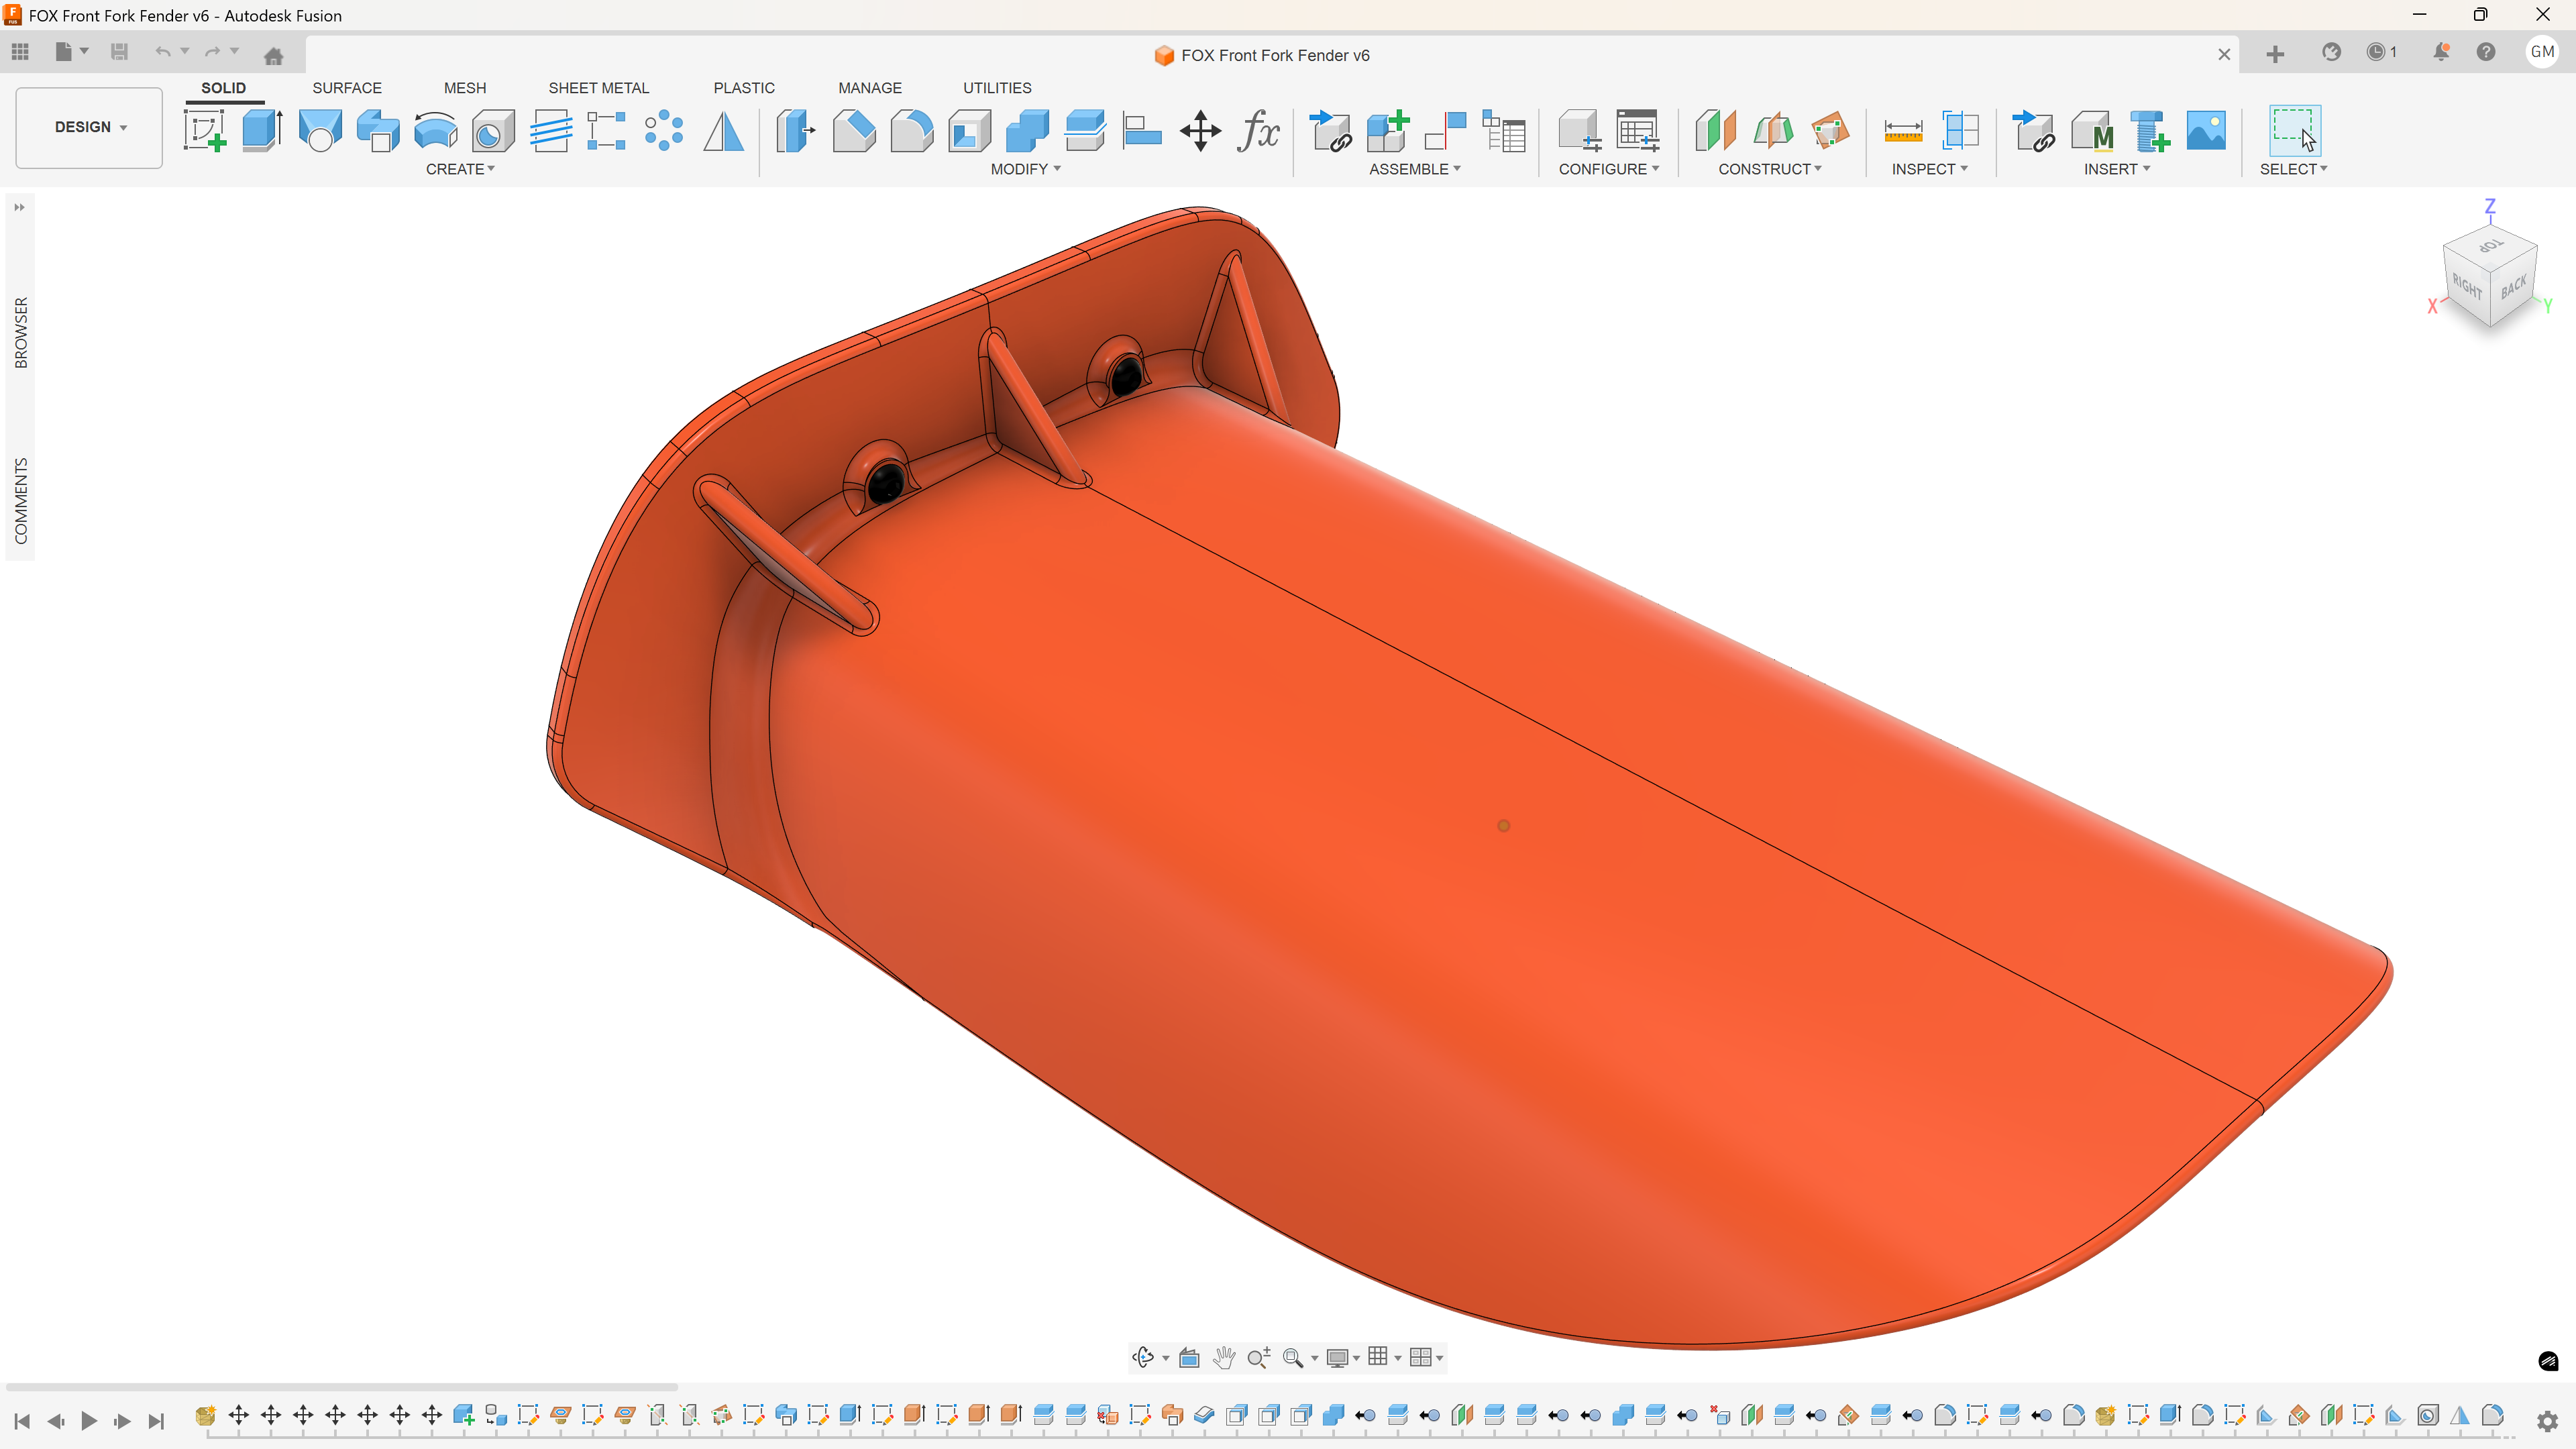Open the Orbit navigation tool
The width and height of the screenshot is (2576, 1449).
pyautogui.click(x=1143, y=1357)
